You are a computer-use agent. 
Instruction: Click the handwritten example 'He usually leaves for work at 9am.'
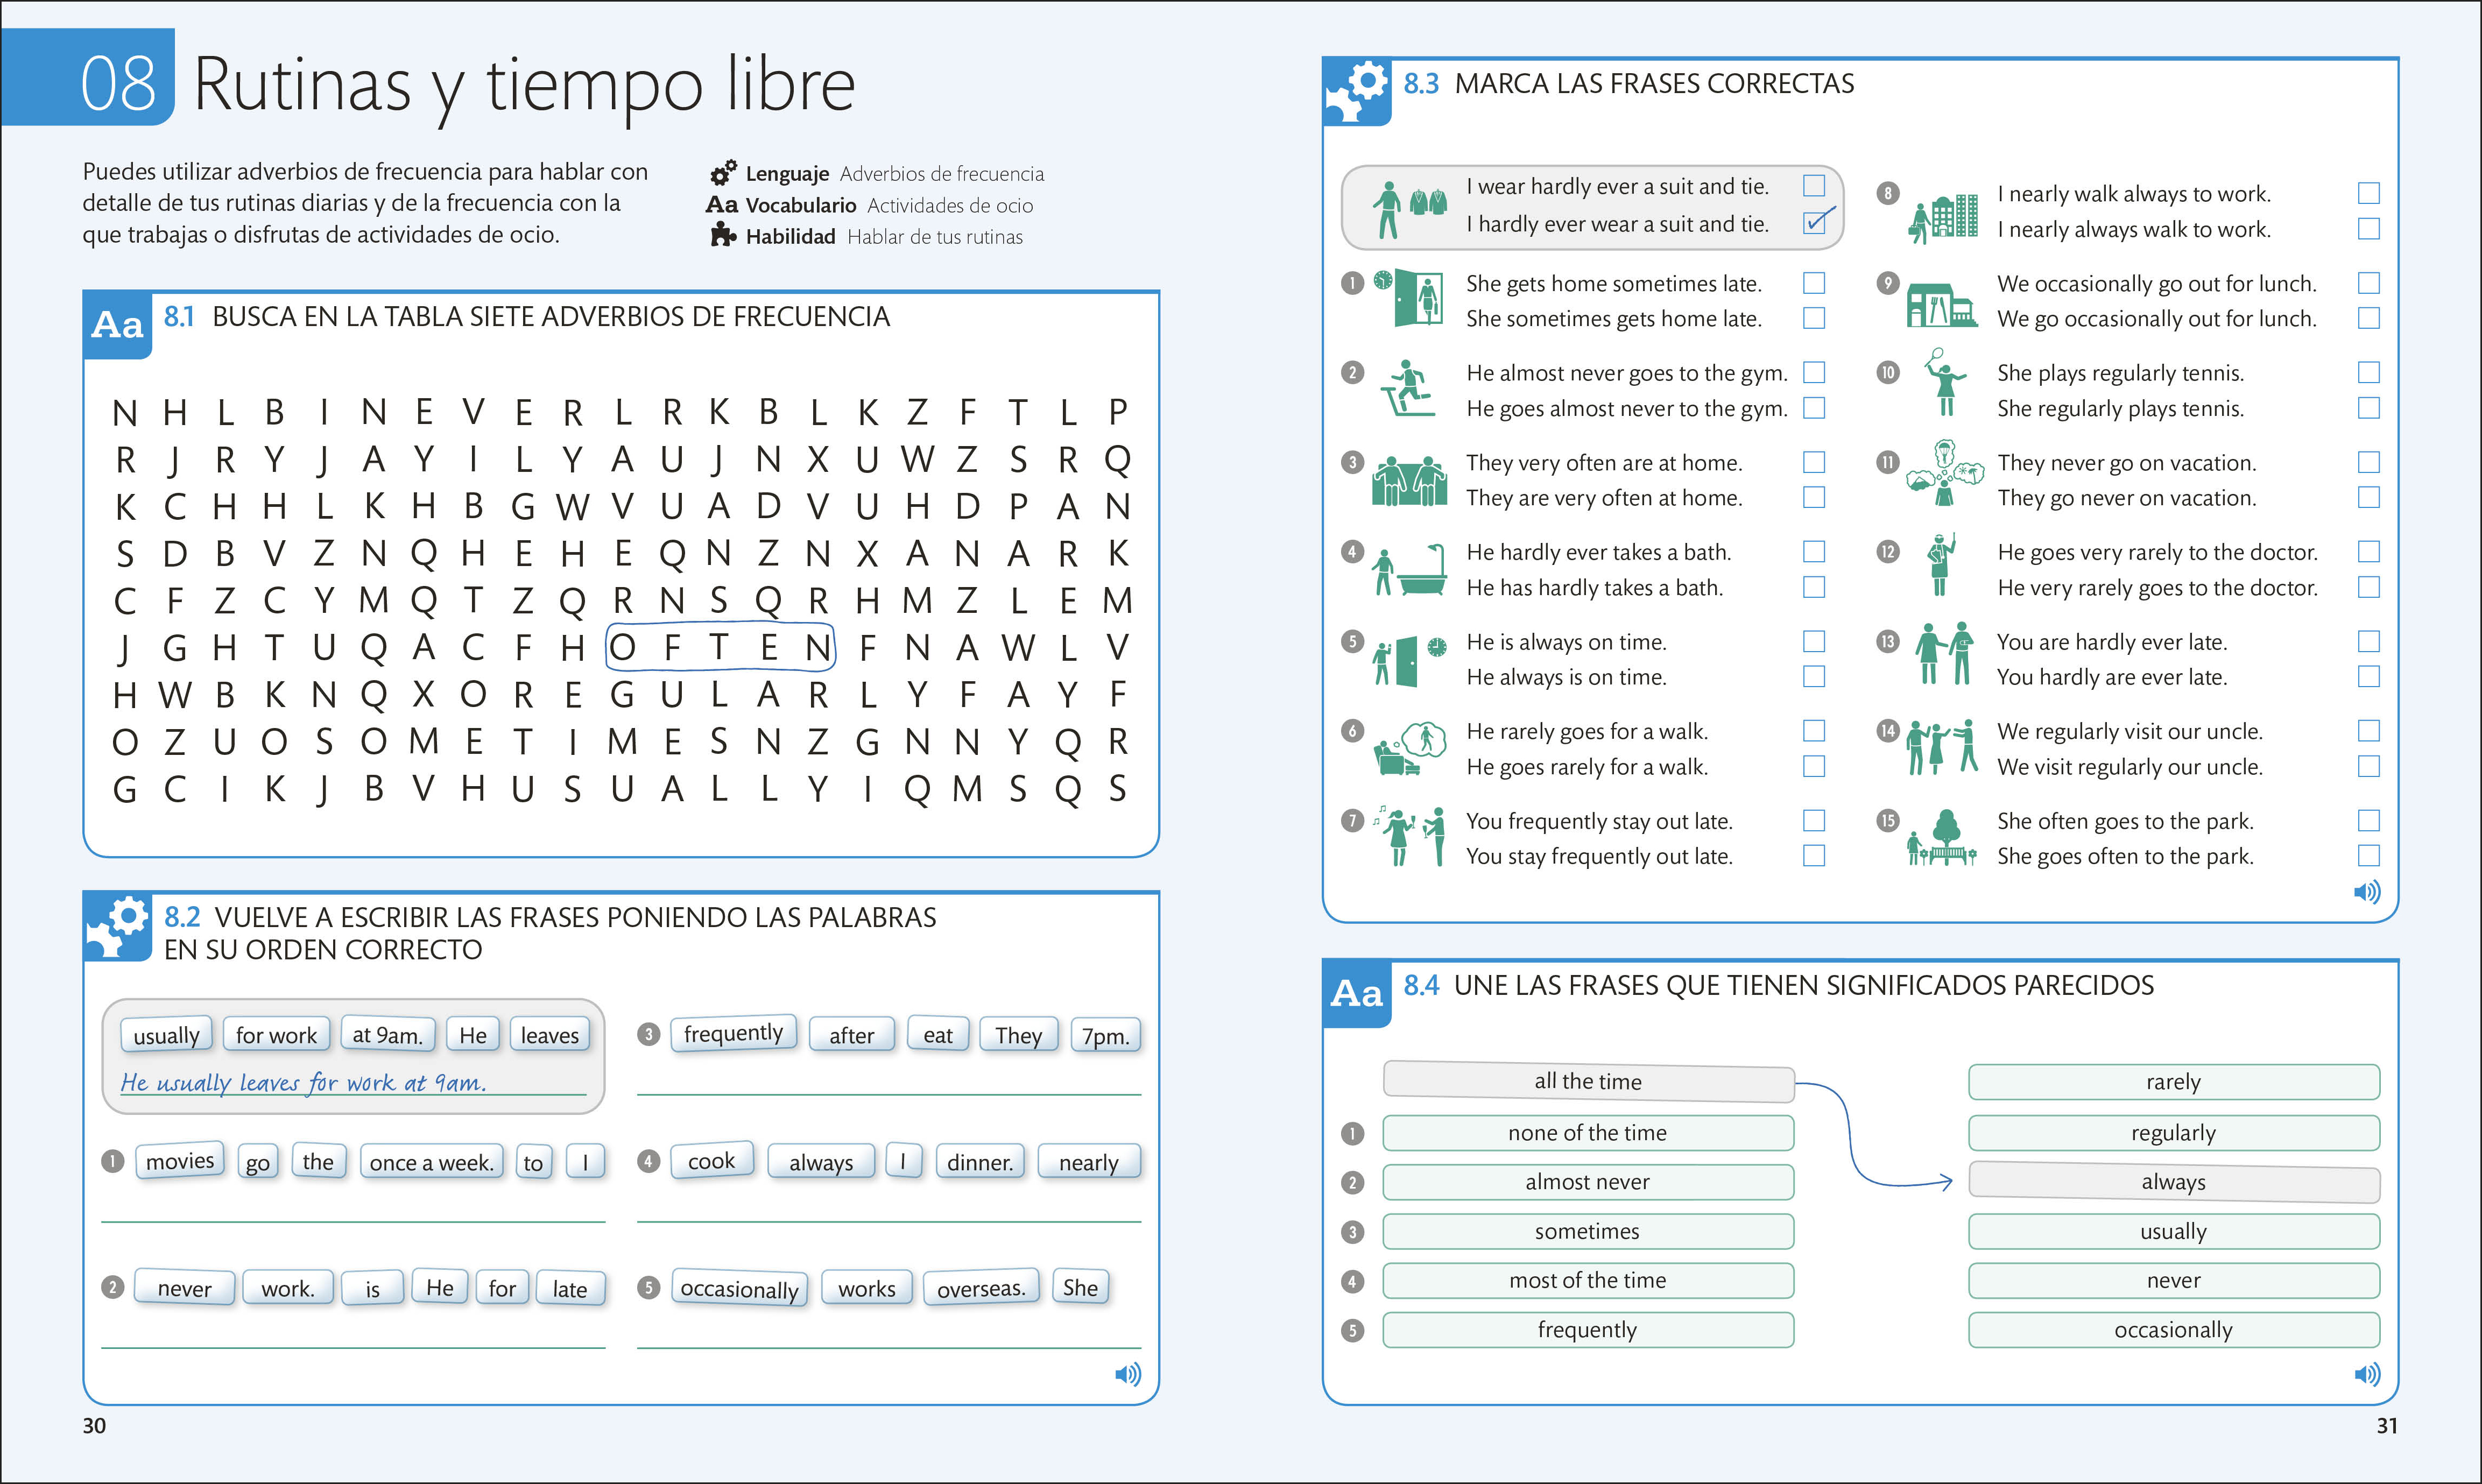tap(304, 1083)
